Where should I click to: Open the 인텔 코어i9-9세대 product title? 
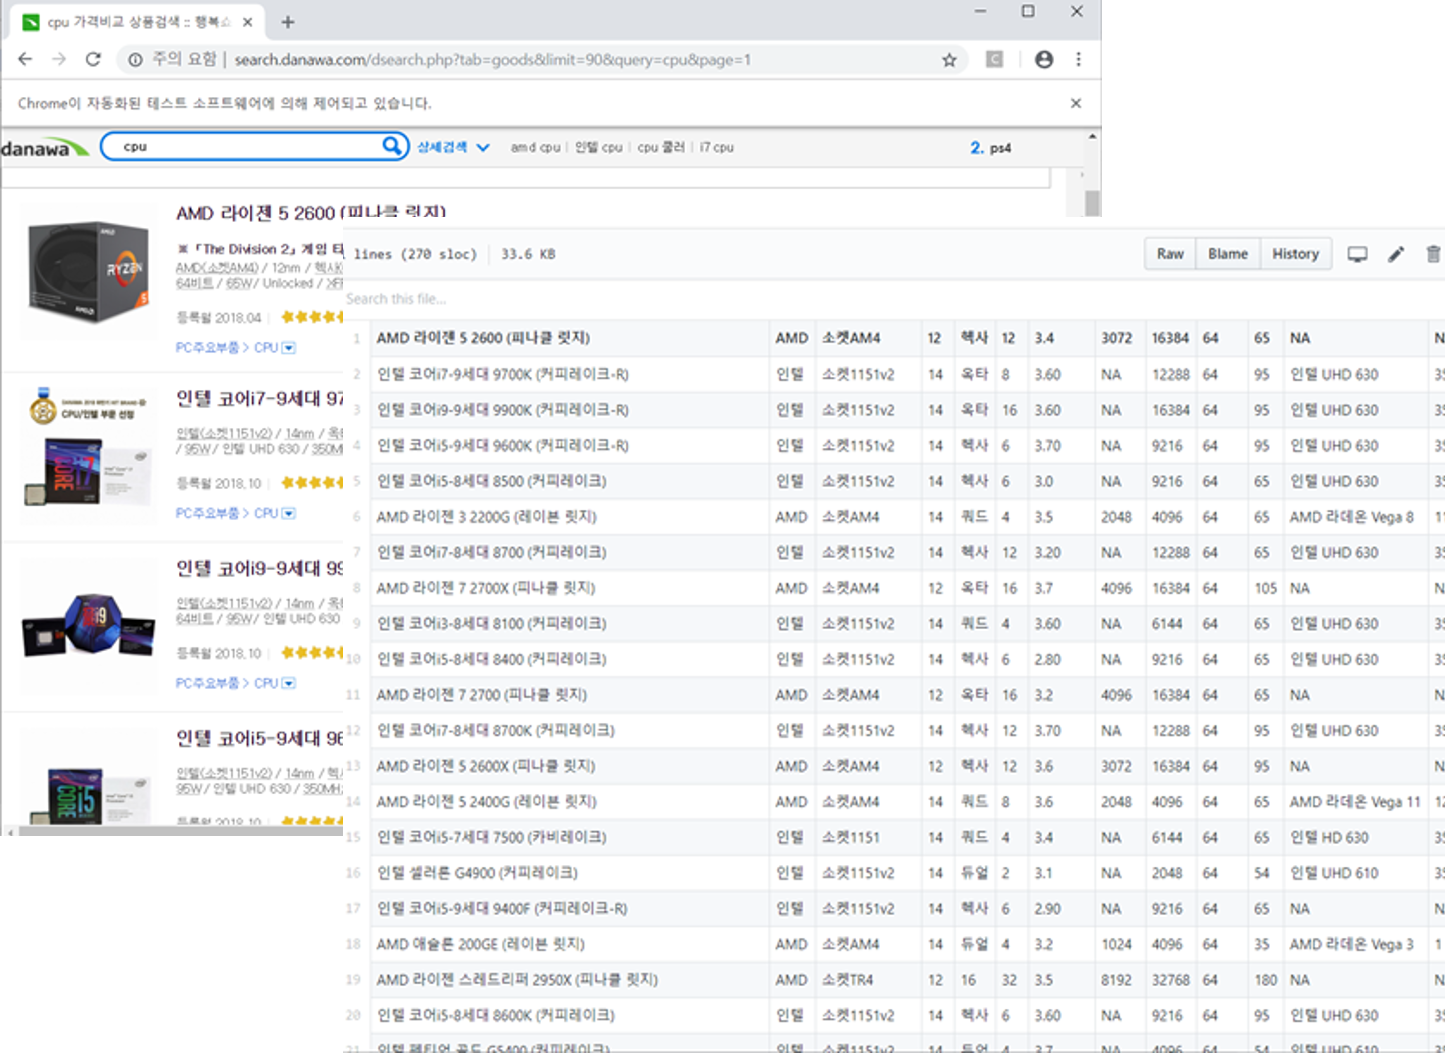[x=260, y=568]
